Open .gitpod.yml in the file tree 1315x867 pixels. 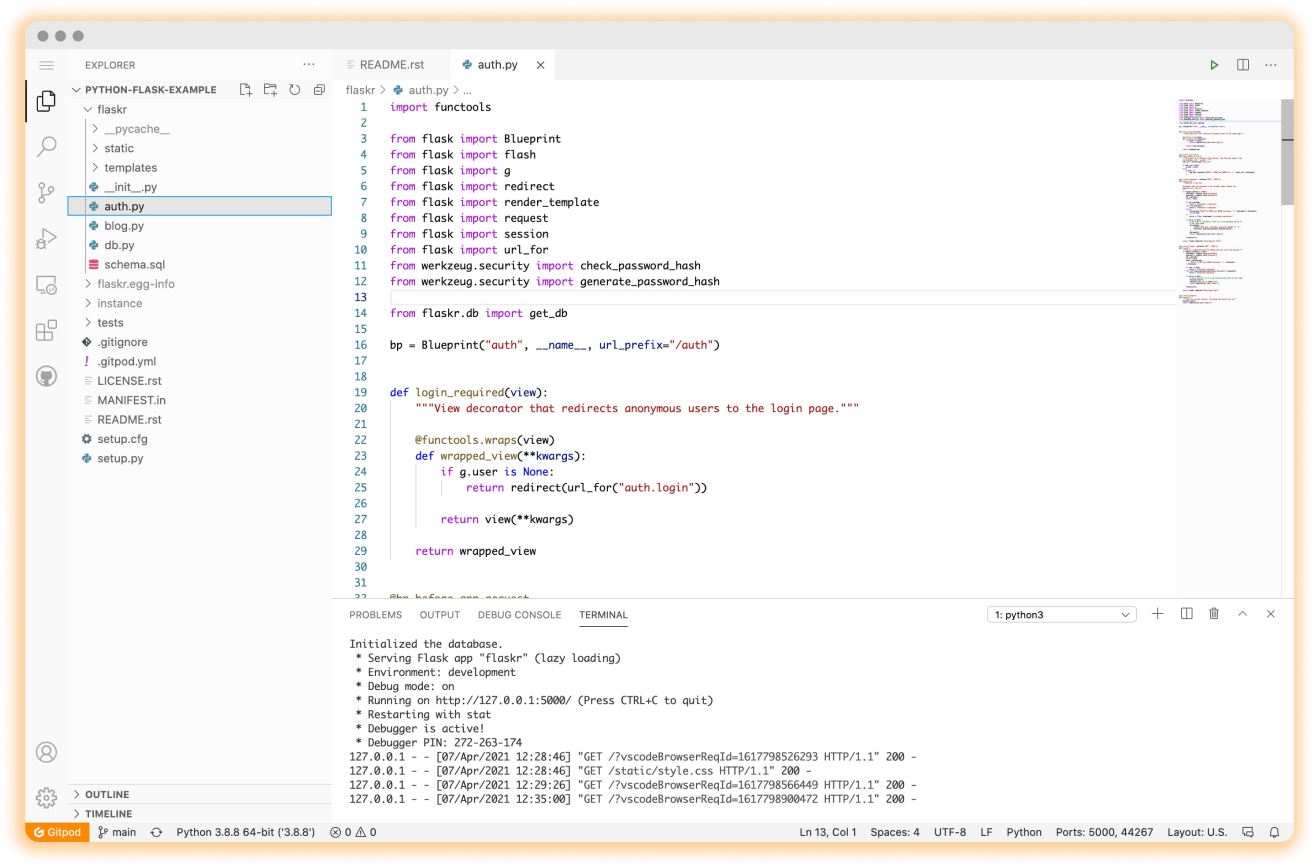pyautogui.click(x=199, y=361)
